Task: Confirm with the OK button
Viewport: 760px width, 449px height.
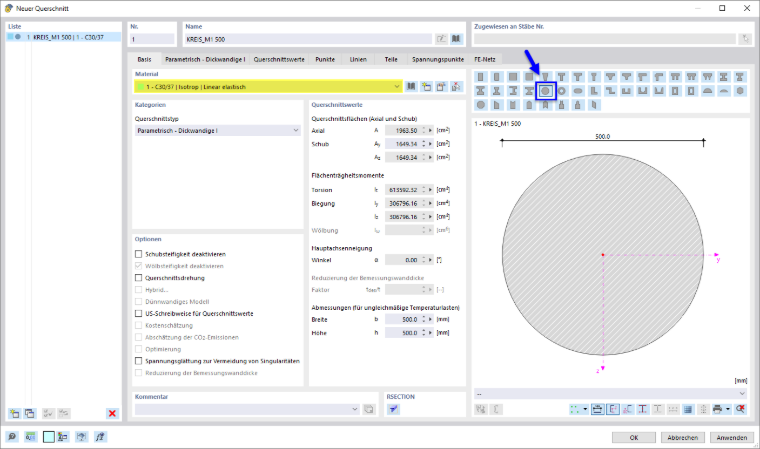Action: point(634,437)
